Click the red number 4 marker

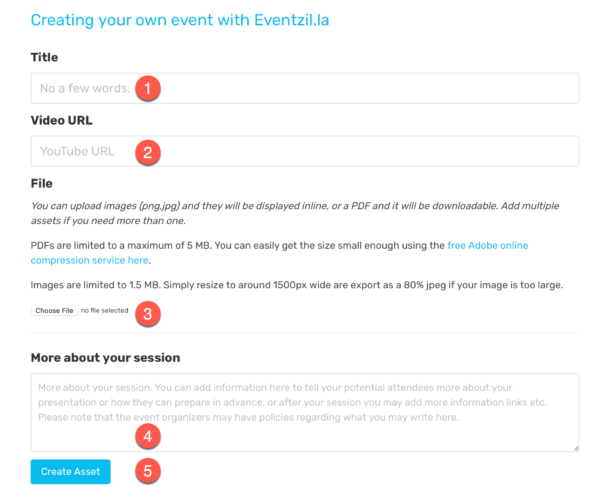pos(148,436)
